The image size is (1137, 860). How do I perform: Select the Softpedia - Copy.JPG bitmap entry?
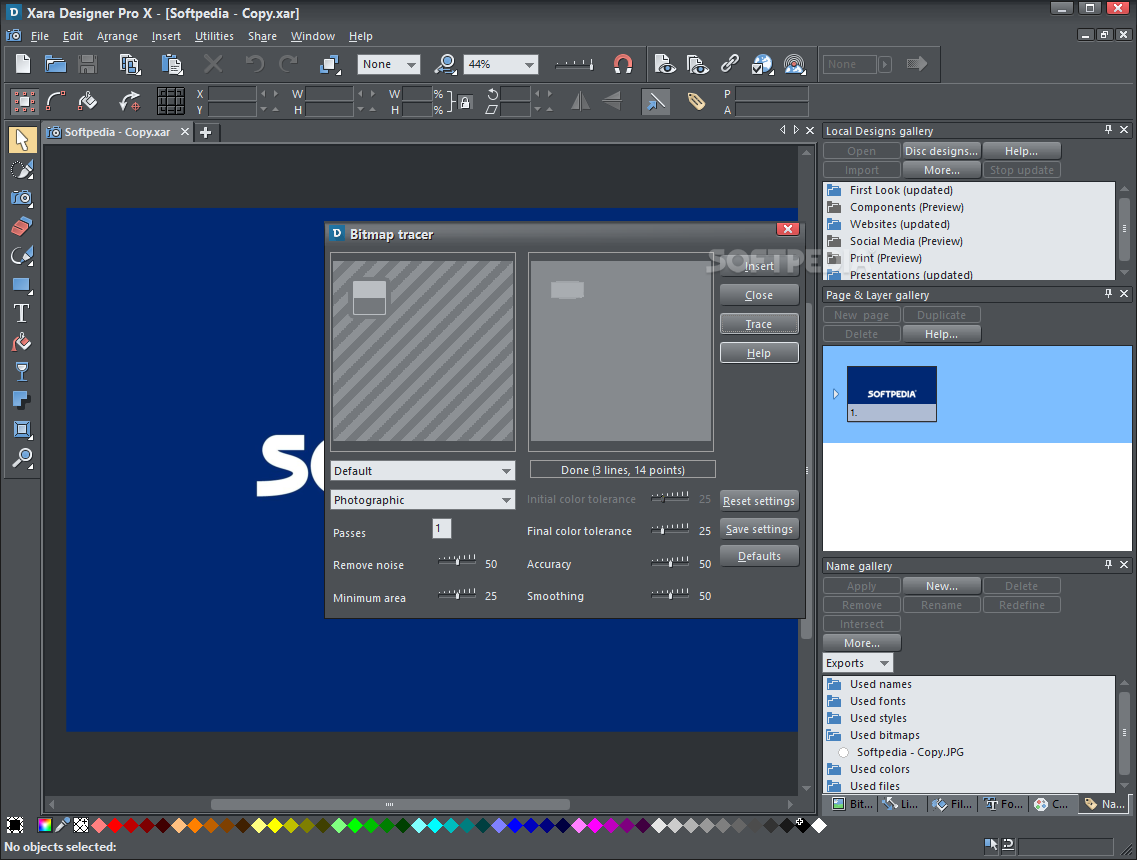pos(910,752)
